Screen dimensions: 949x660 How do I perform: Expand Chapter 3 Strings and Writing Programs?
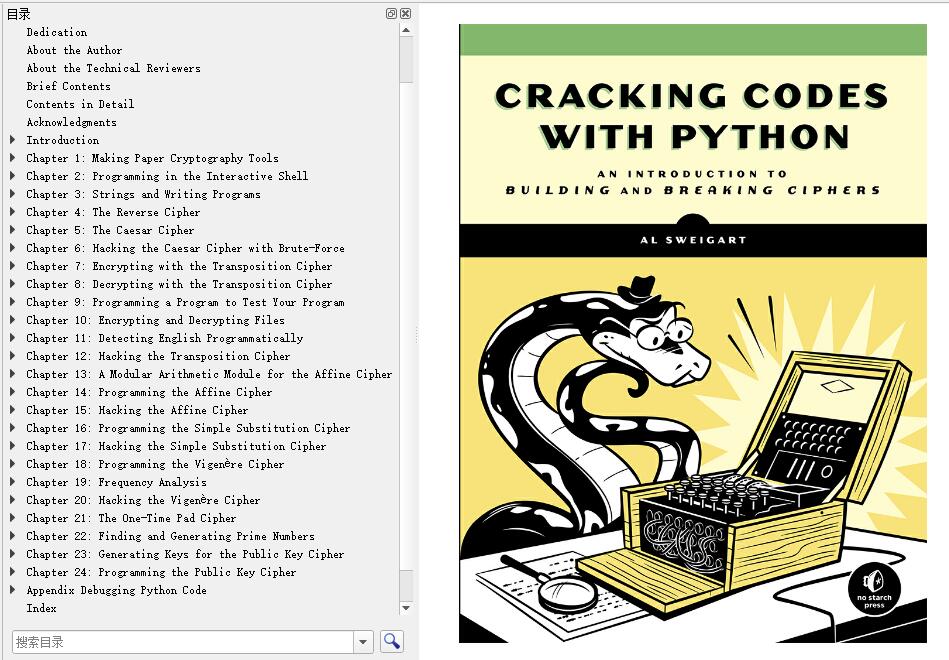[13, 194]
